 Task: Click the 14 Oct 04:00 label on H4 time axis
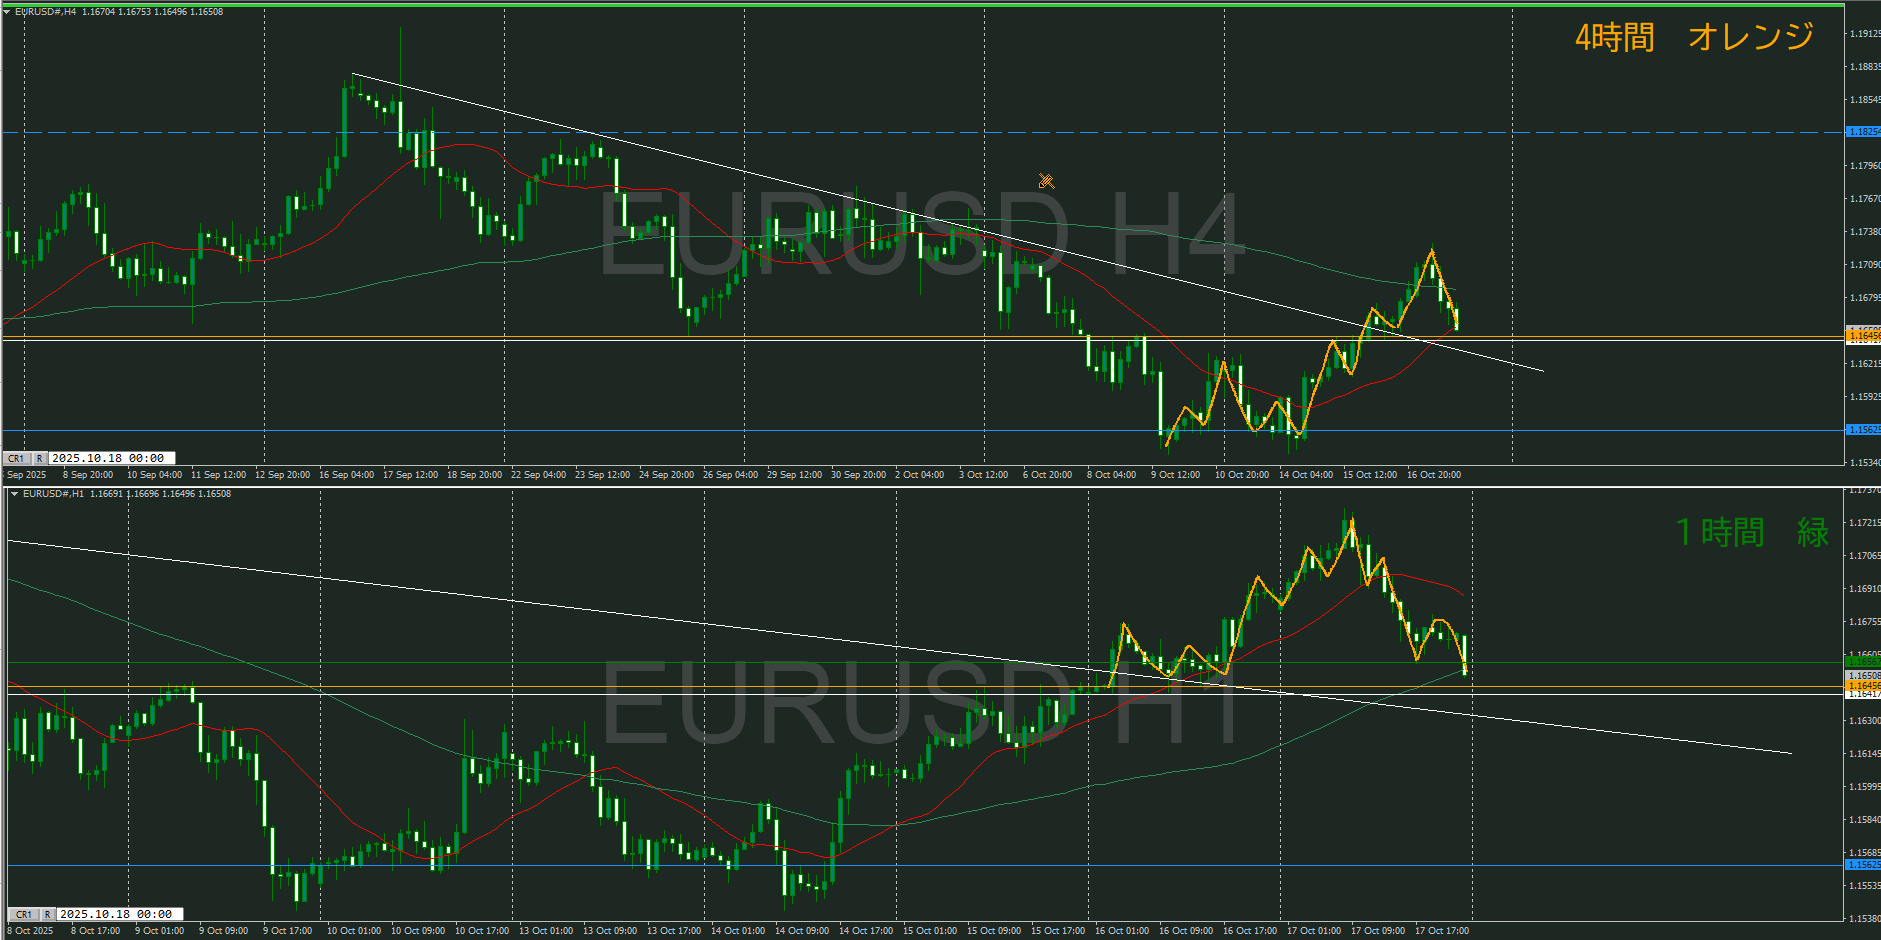[1305, 475]
